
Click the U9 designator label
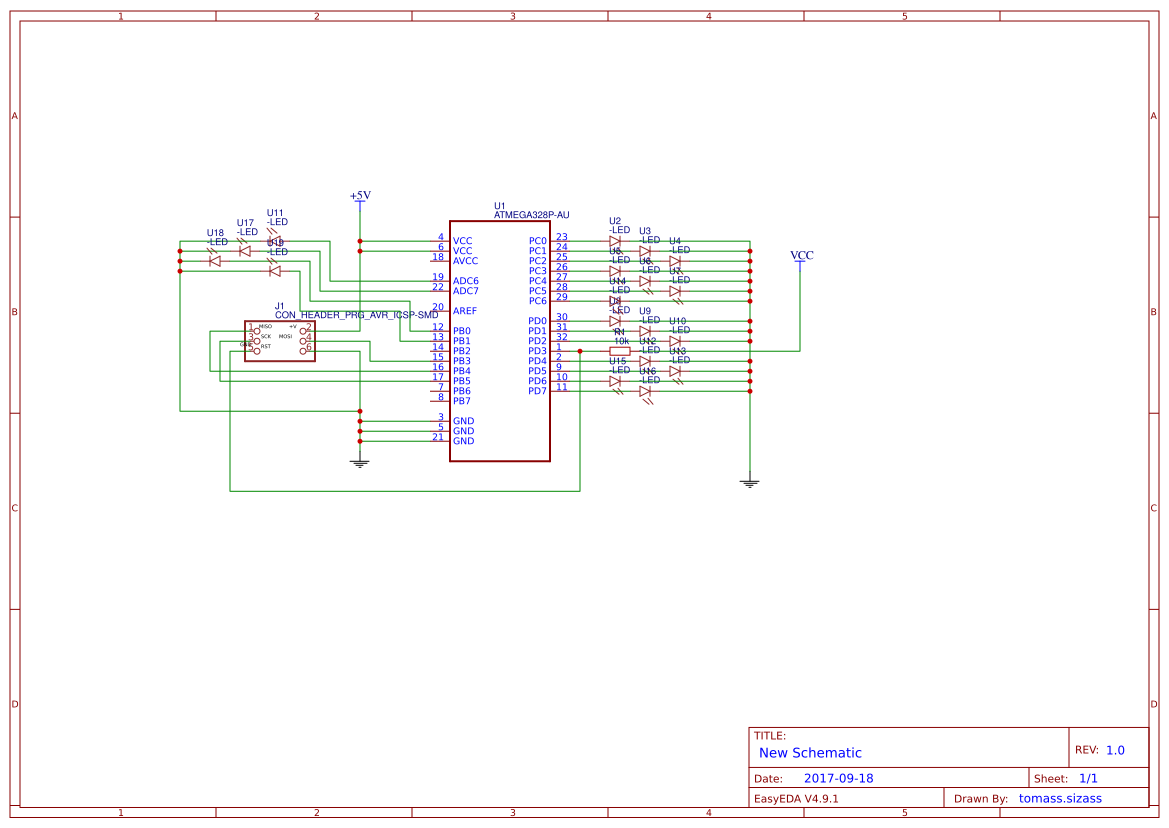coord(645,312)
